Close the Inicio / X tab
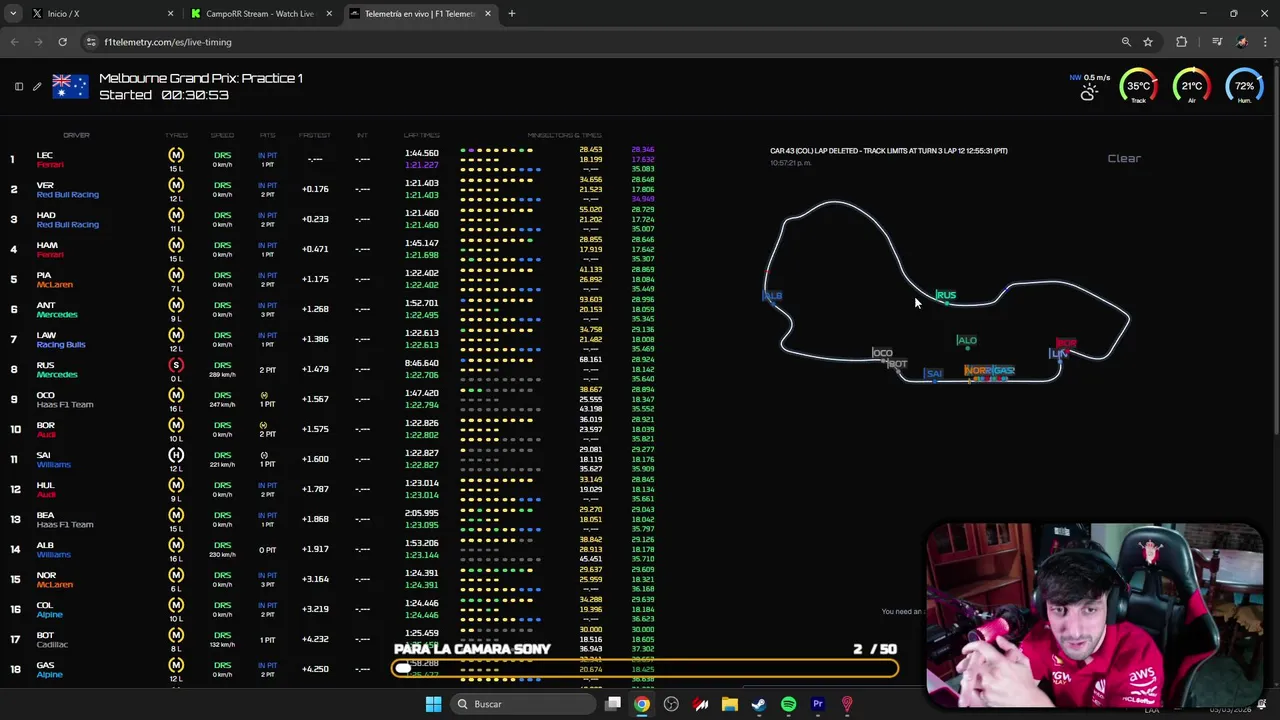The width and height of the screenshot is (1280, 720). (170, 13)
